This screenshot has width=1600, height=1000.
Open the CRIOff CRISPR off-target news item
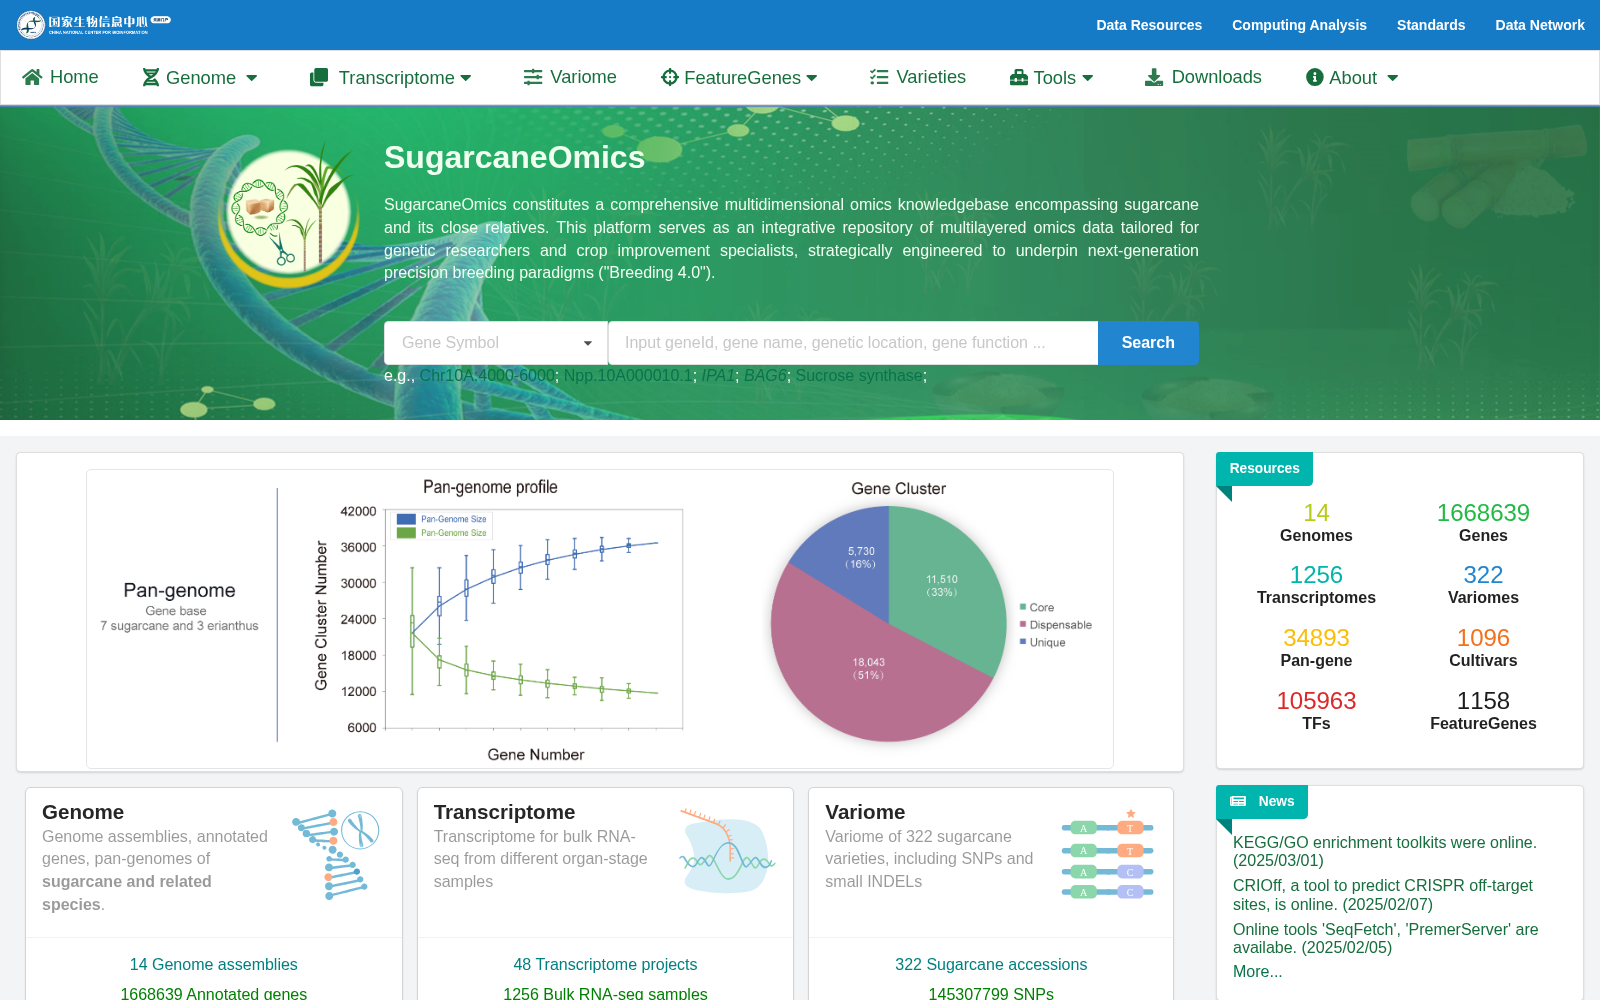point(1383,895)
